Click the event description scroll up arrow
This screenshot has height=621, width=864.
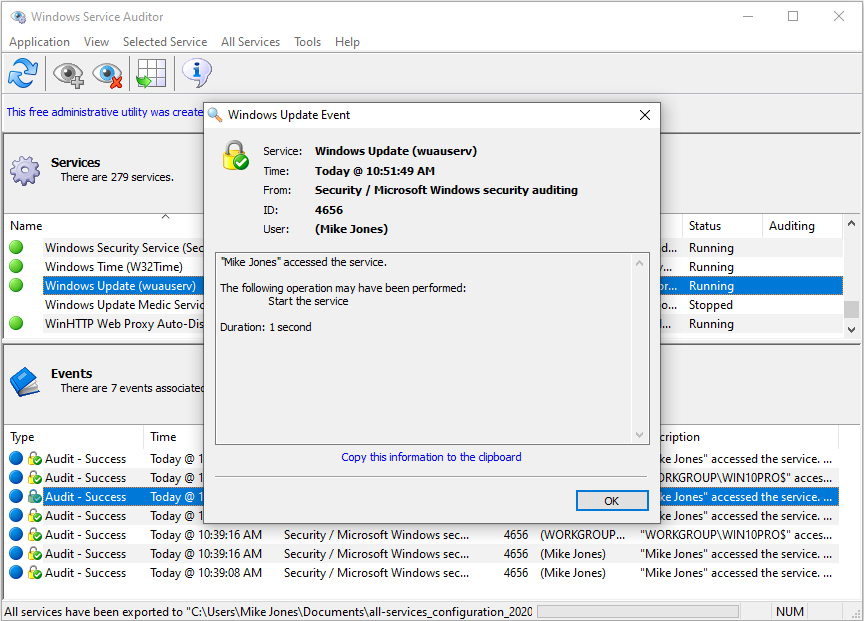point(639,263)
